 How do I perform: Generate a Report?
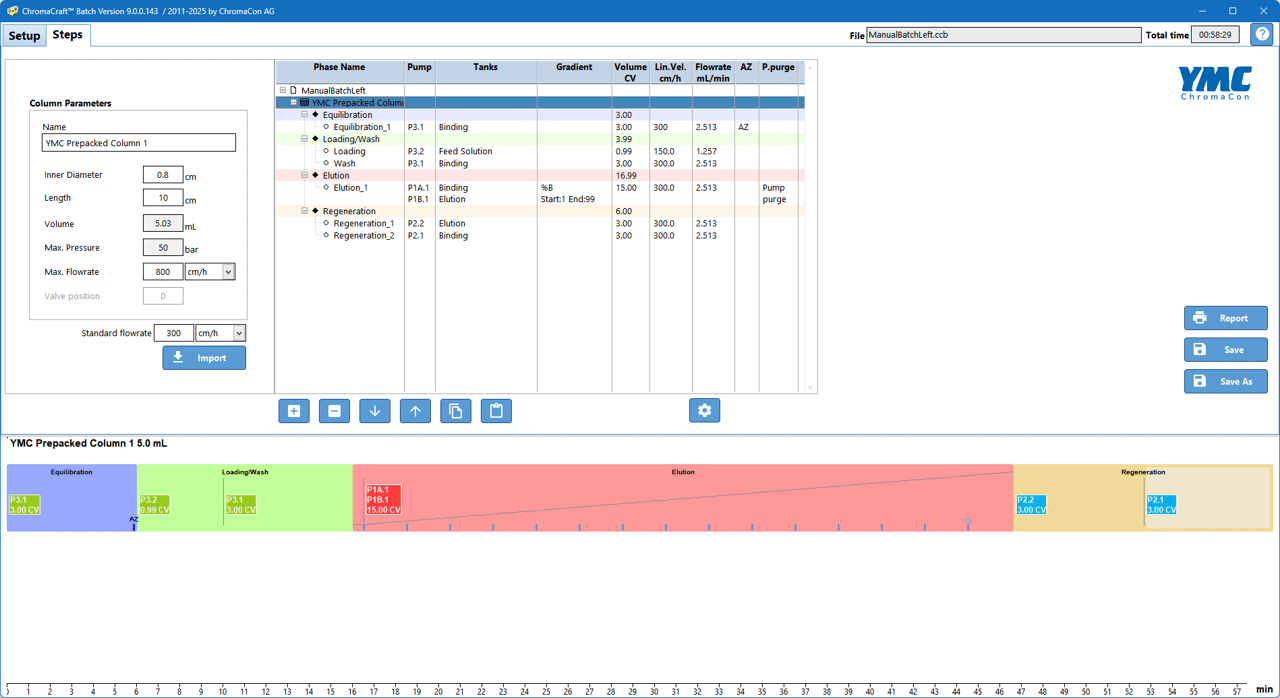[1226, 318]
